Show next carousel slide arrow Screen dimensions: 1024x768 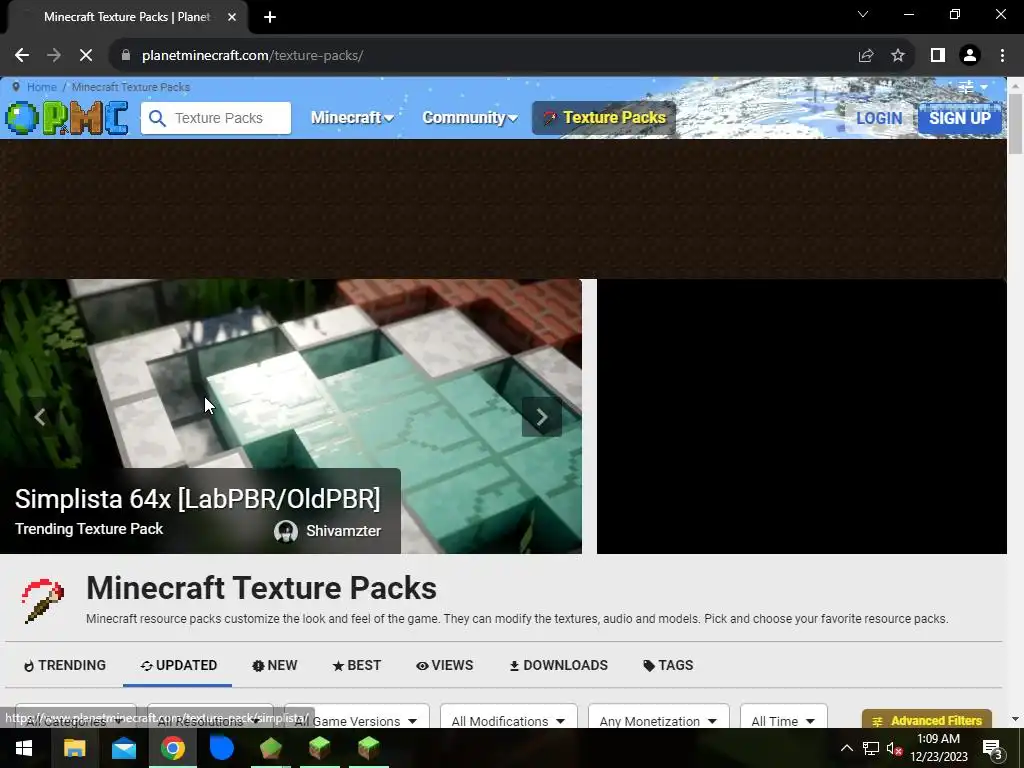[x=541, y=417]
